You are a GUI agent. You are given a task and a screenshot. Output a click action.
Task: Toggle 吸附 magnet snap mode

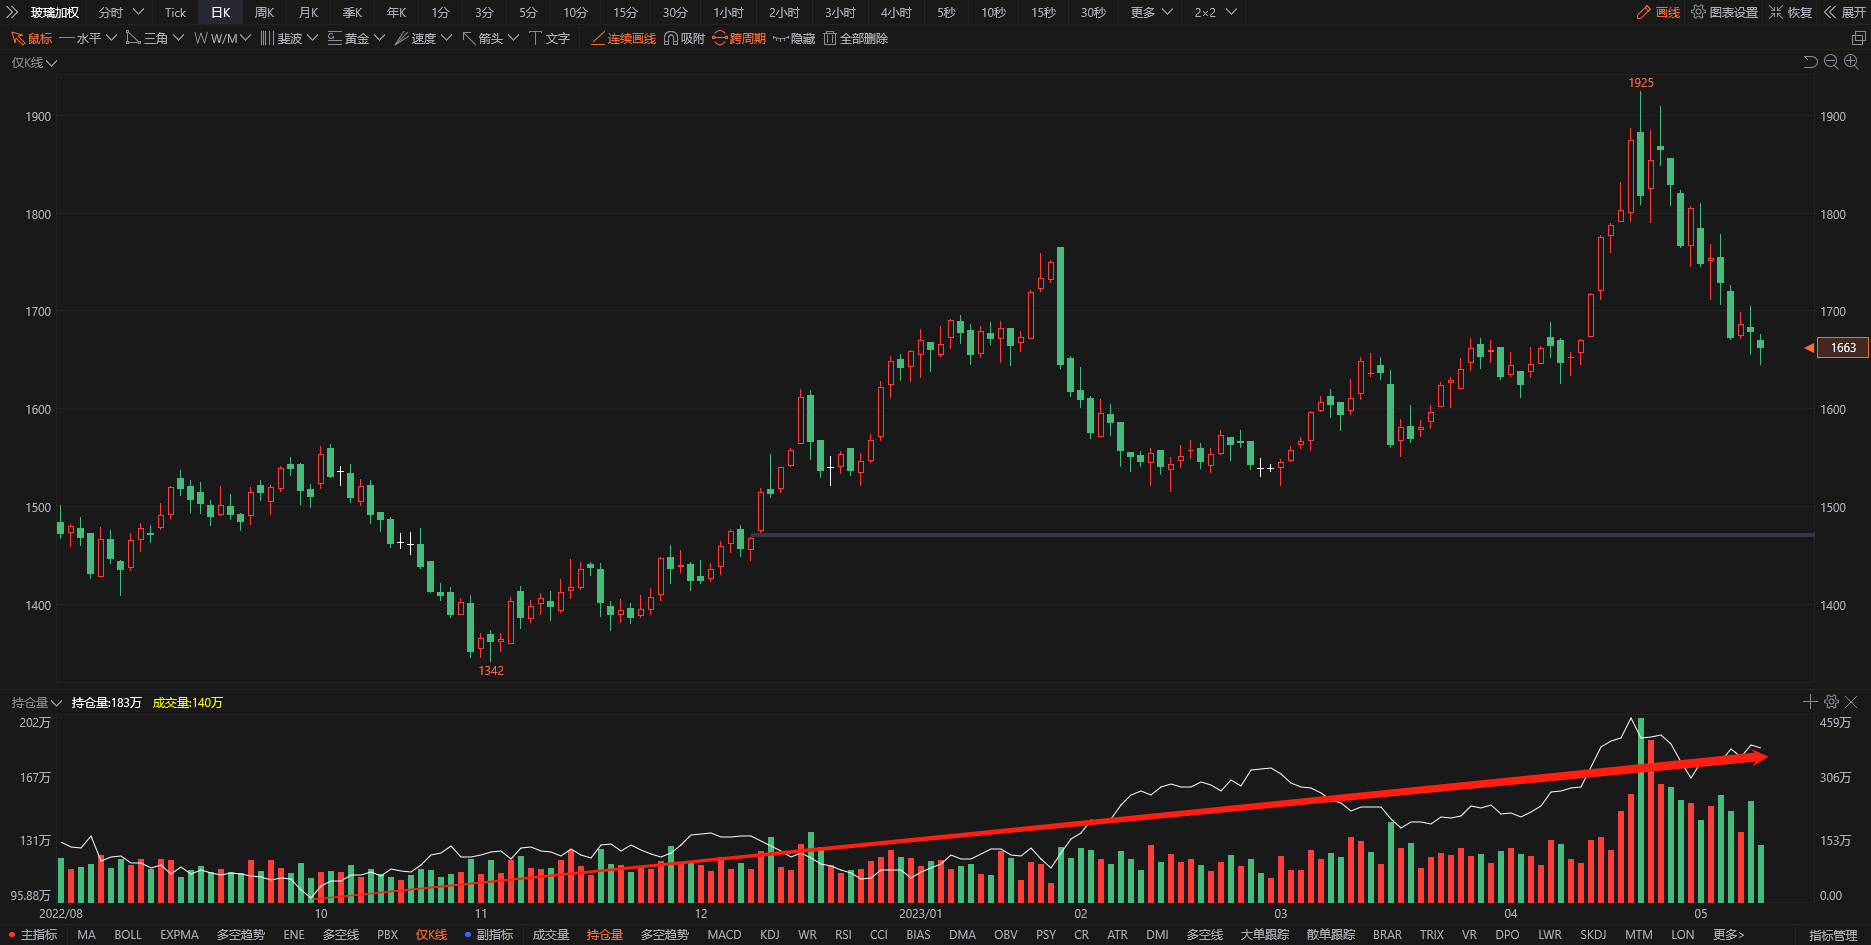click(x=684, y=38)
